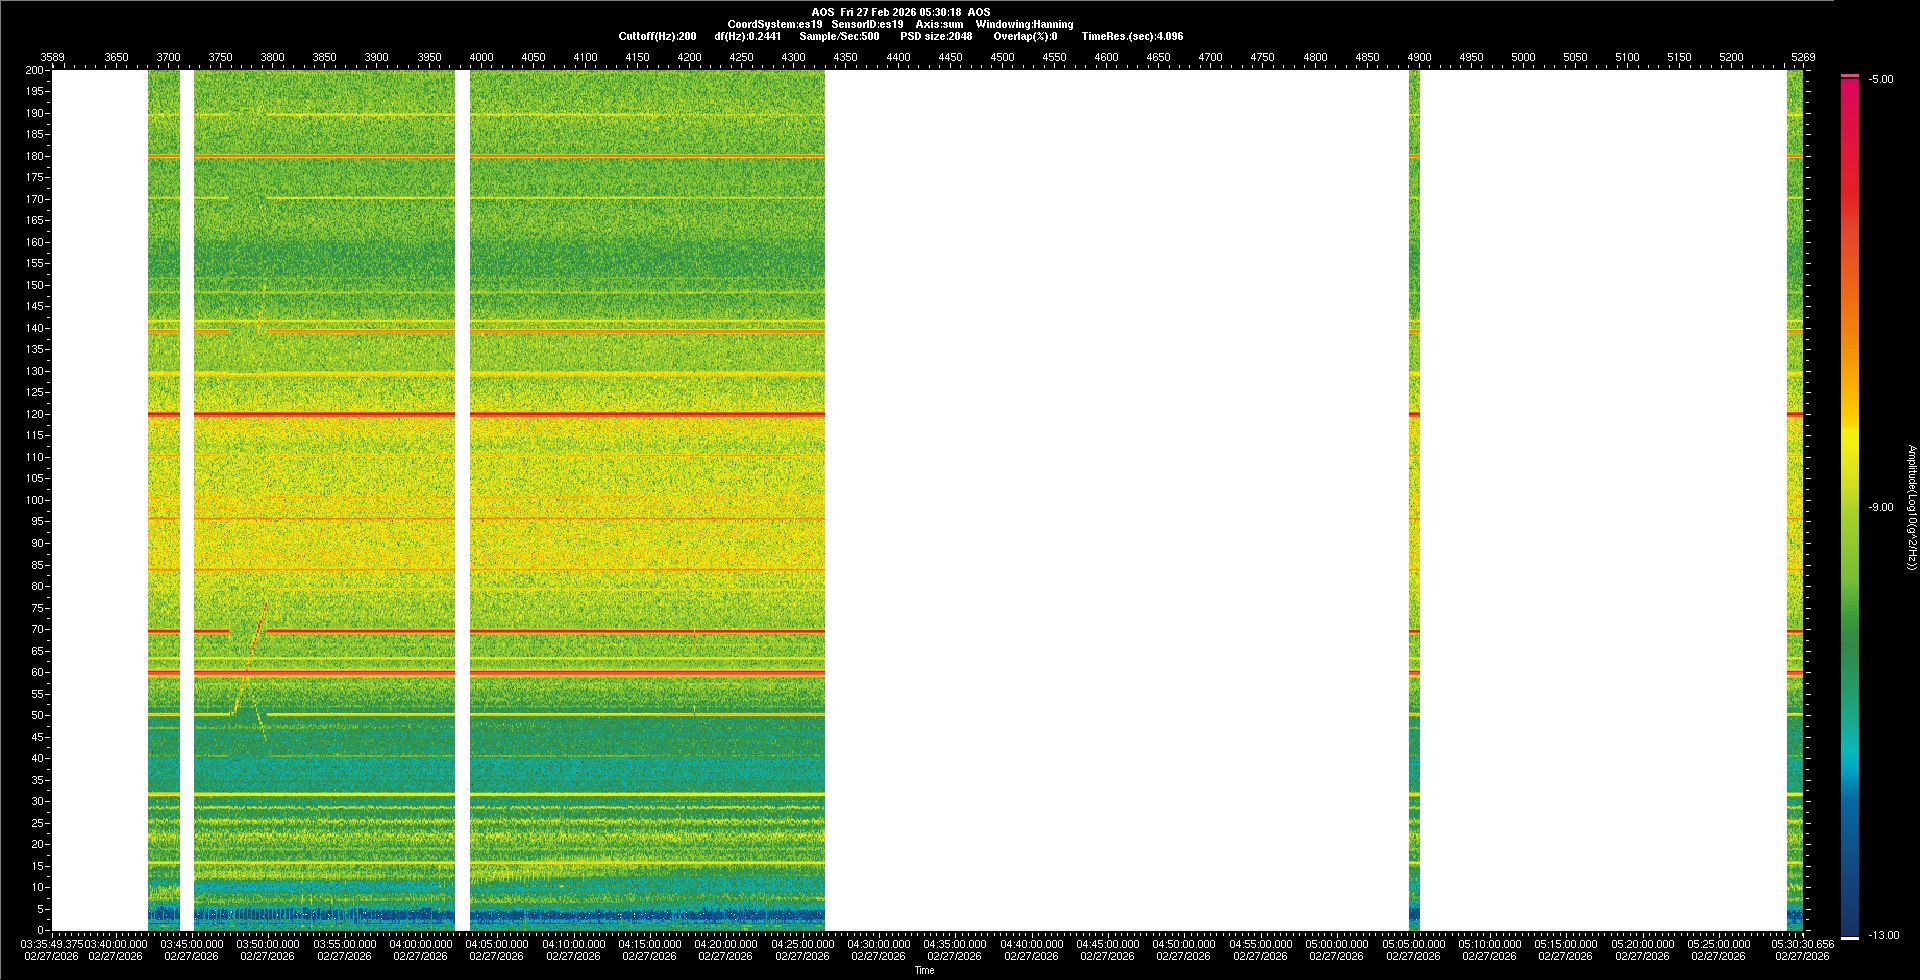The image size is (1920, 980).
Task: Click the -9.00 color scale label
Action: (x=1880, y=507)
